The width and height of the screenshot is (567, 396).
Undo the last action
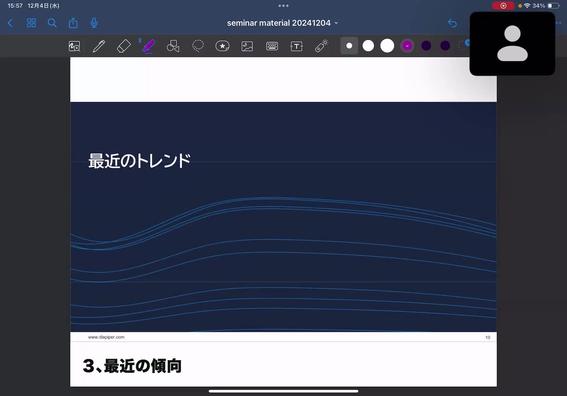[x=452, y=23]
